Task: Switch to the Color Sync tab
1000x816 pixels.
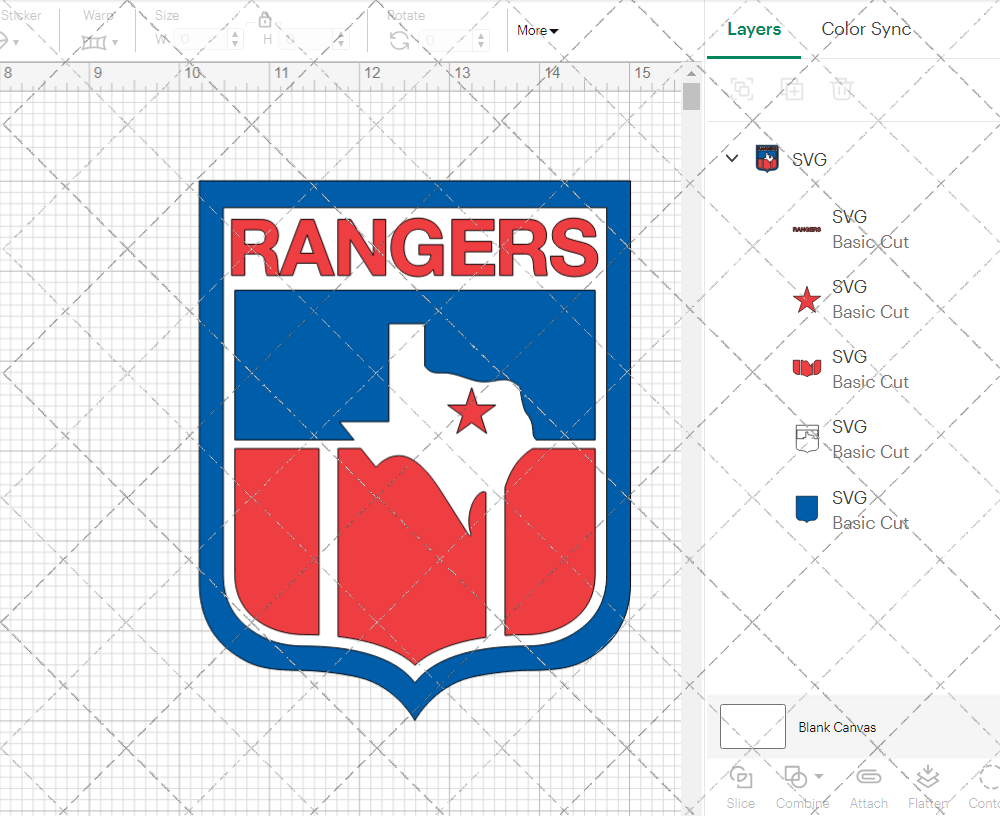Action: pos(866,29)
